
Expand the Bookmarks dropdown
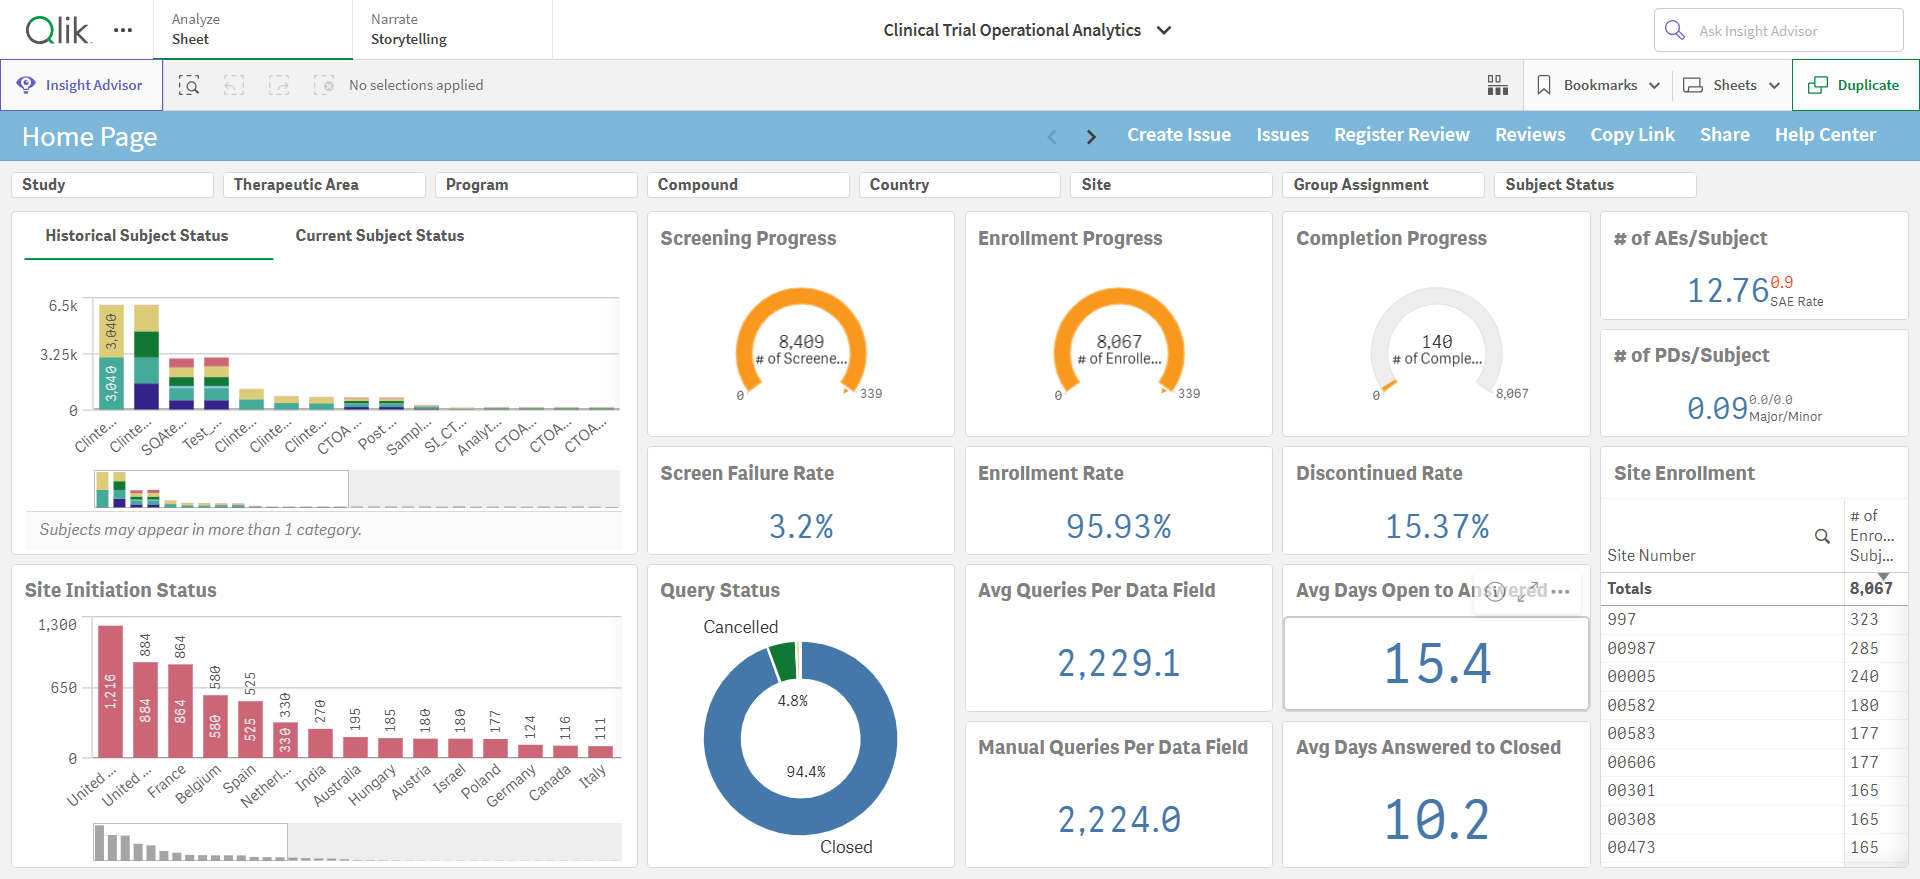pyautogui.click(x=1598, y=85)
